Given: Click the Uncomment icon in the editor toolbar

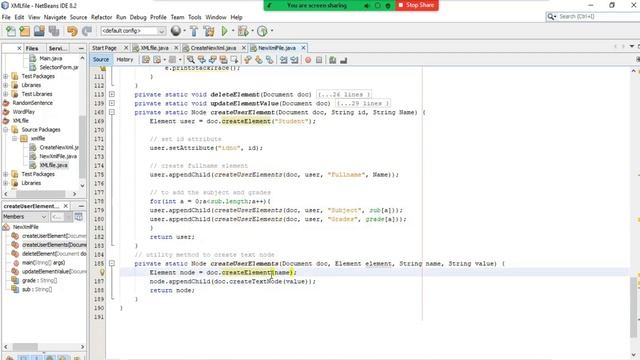Looking at the screenshot, I should 343,60.
